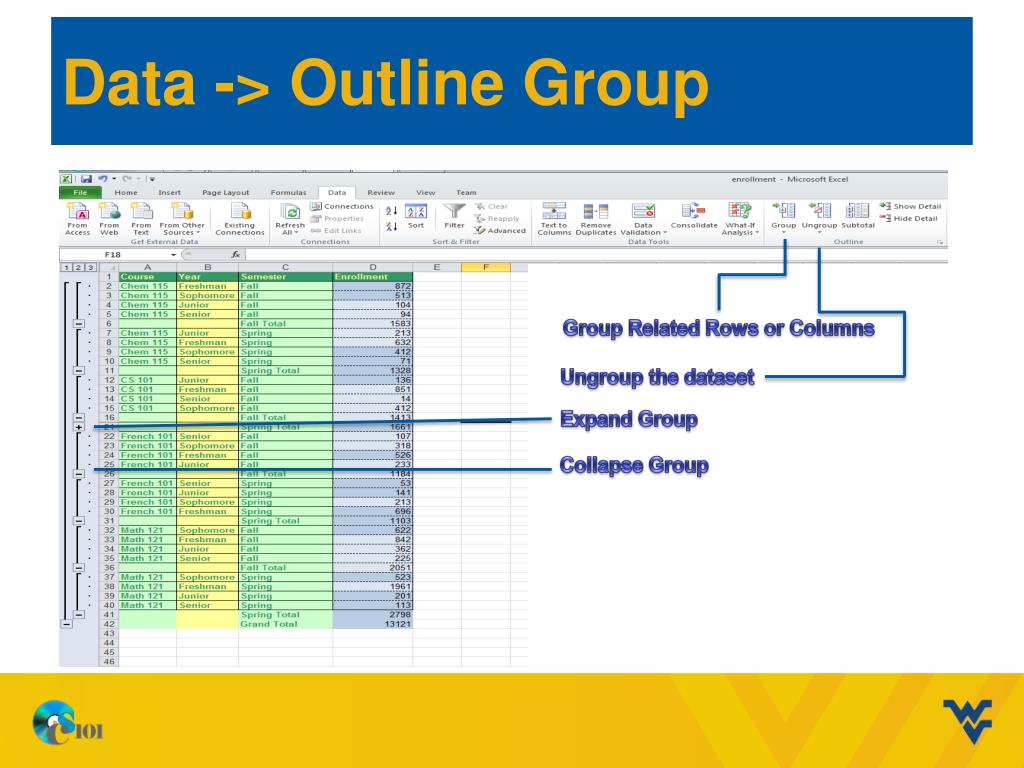Click Remove Duplicates

(596, 219)
